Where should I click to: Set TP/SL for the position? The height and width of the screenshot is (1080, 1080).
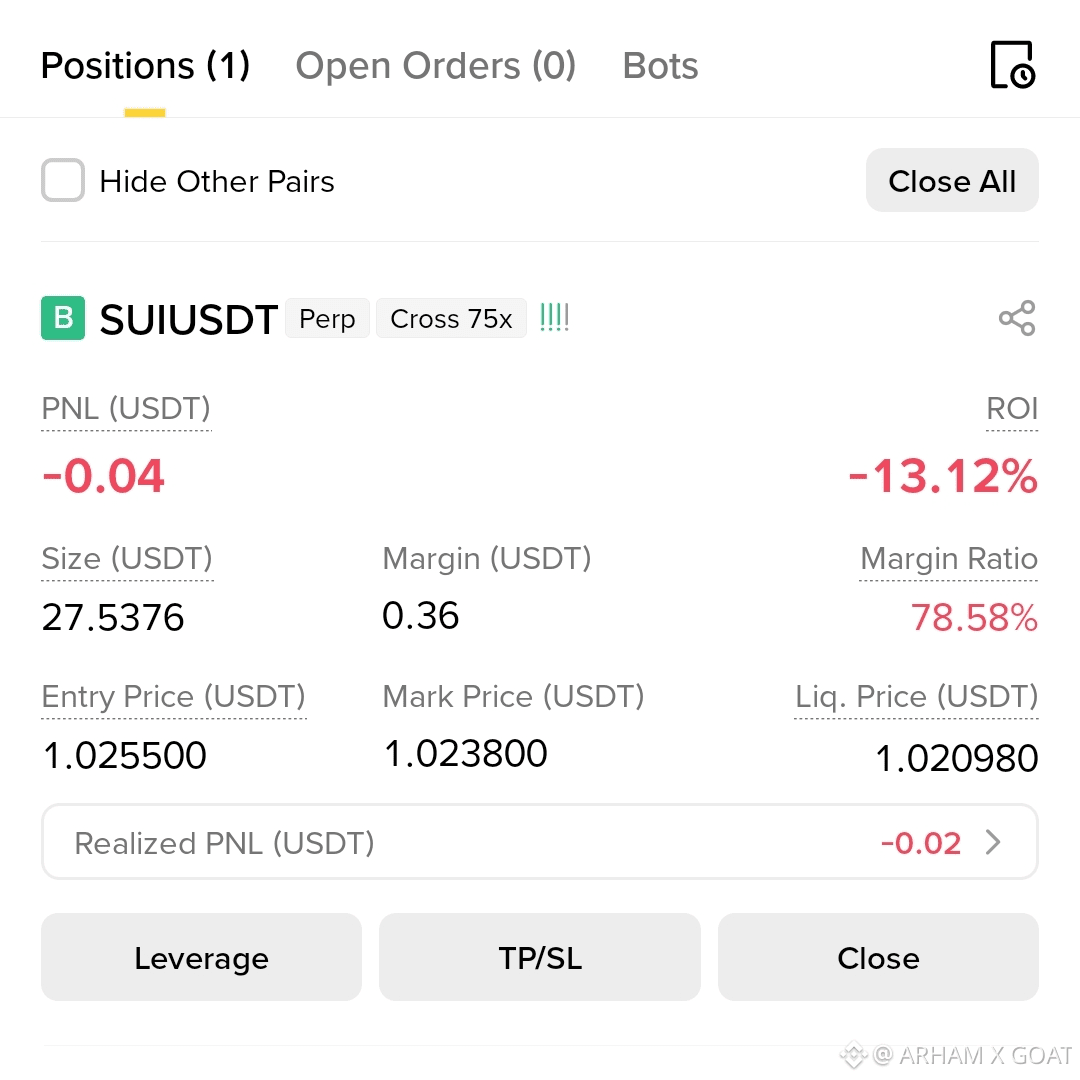coord(540,957)
